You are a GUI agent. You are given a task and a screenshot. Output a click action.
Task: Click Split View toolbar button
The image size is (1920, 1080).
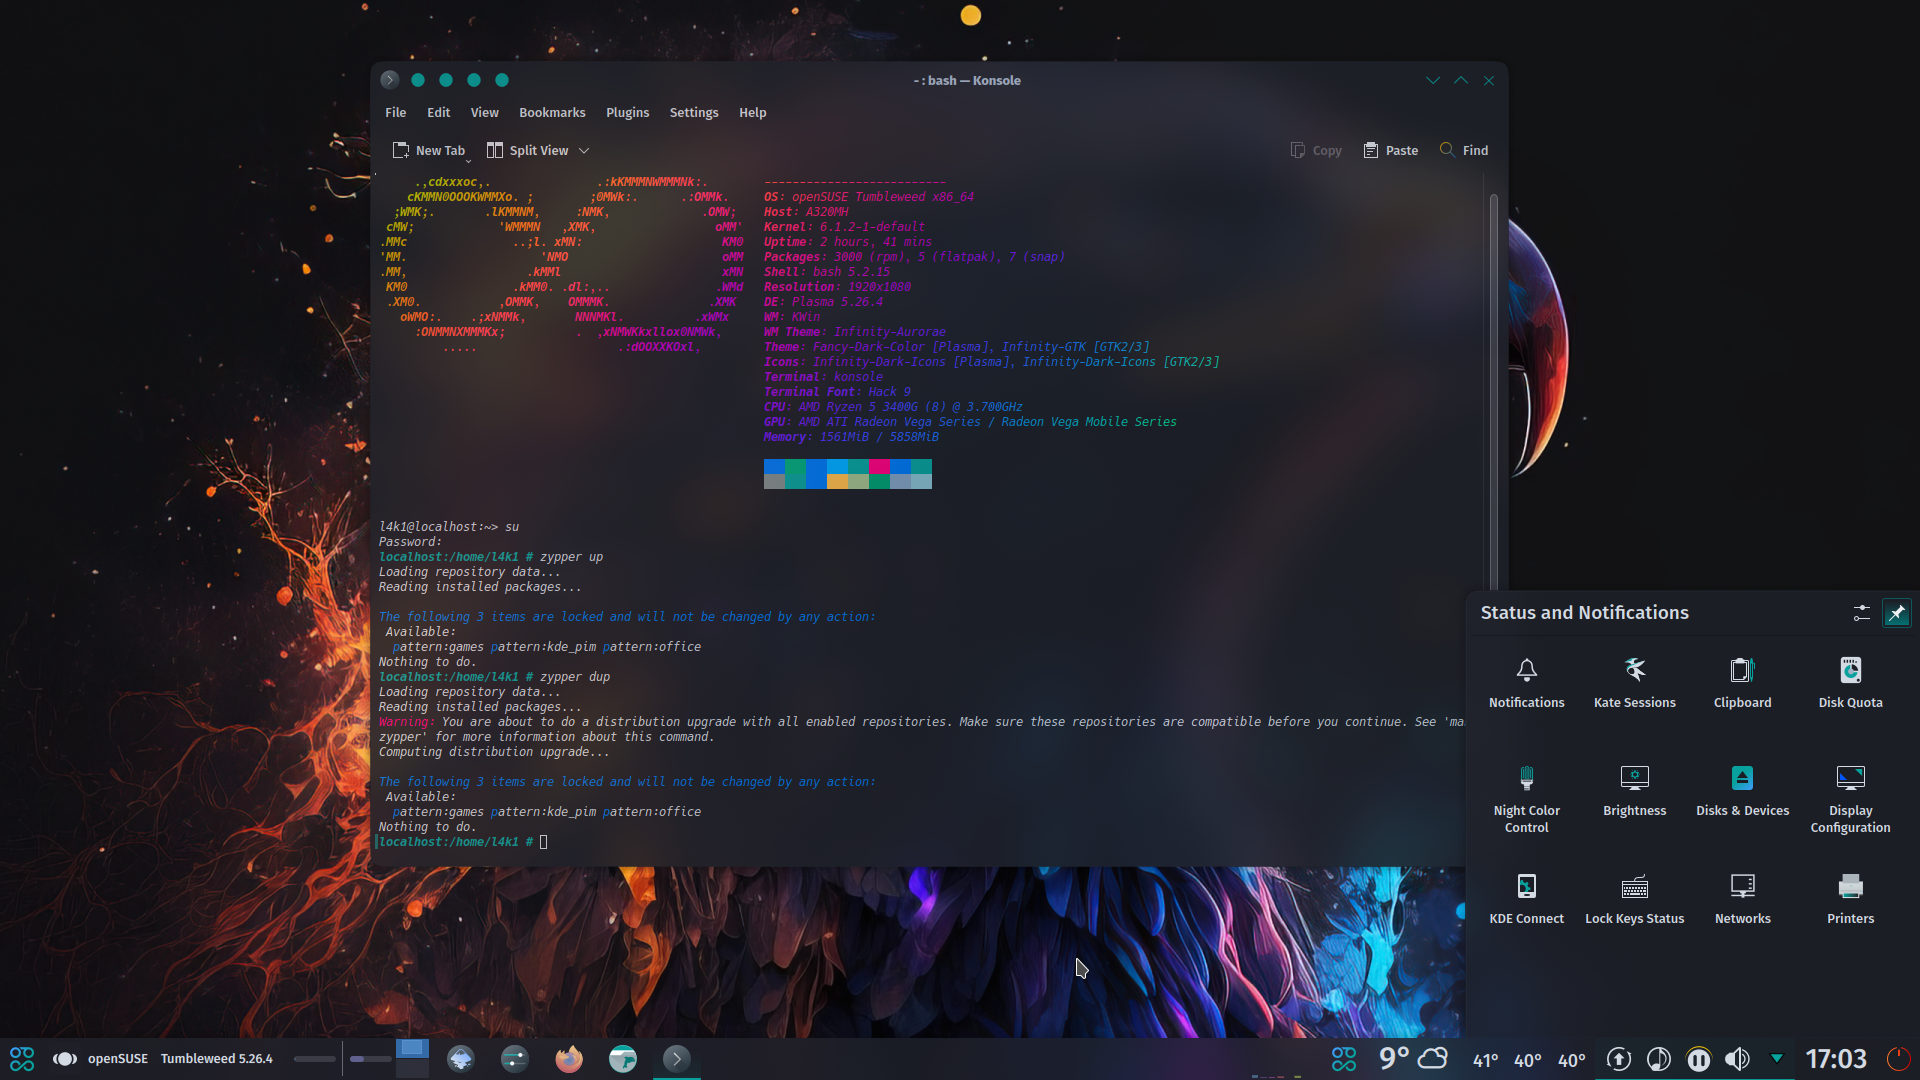point(528,151)
